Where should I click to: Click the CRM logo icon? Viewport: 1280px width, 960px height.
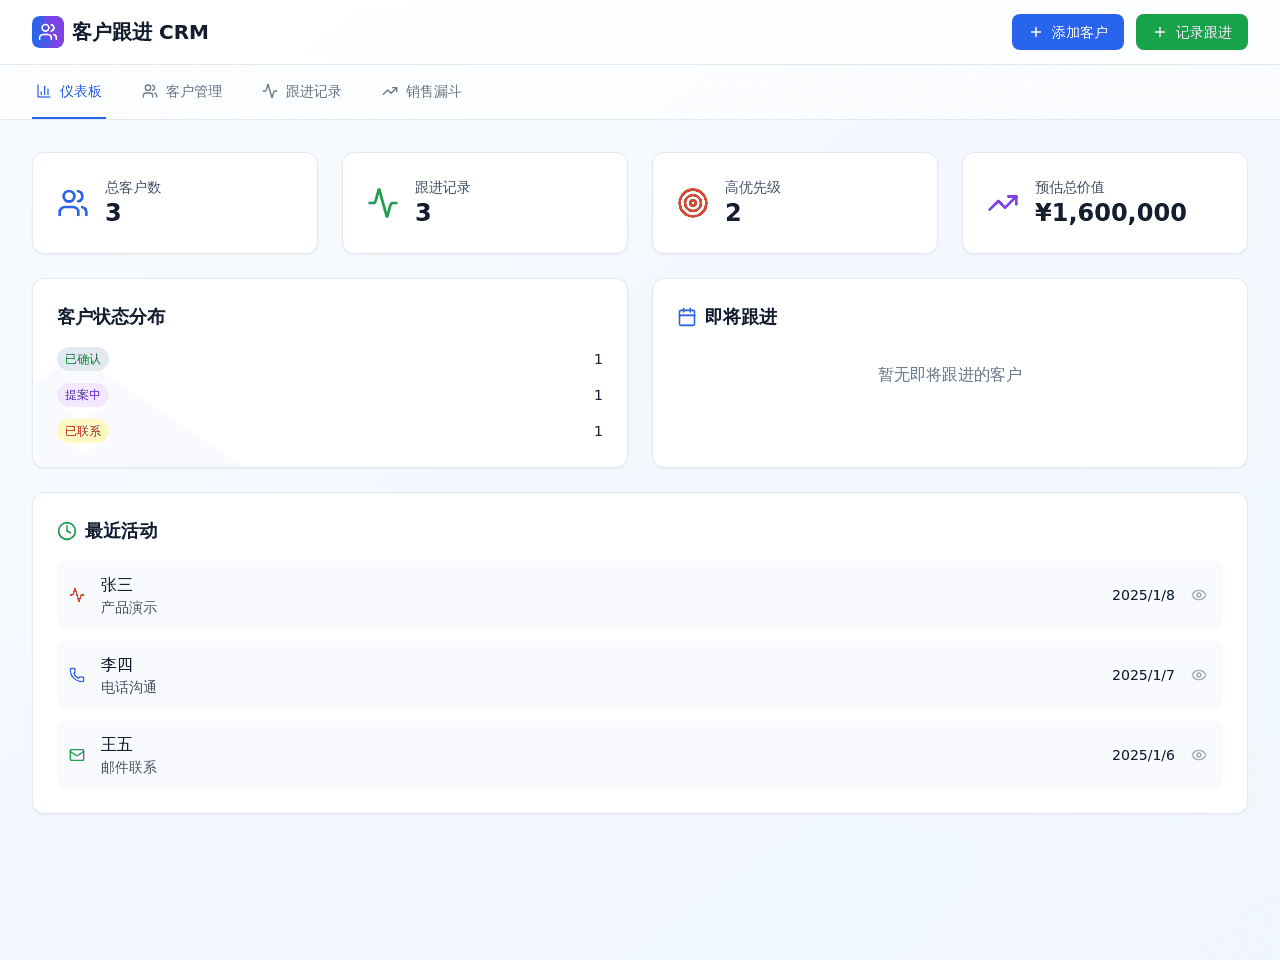(48, 32)
